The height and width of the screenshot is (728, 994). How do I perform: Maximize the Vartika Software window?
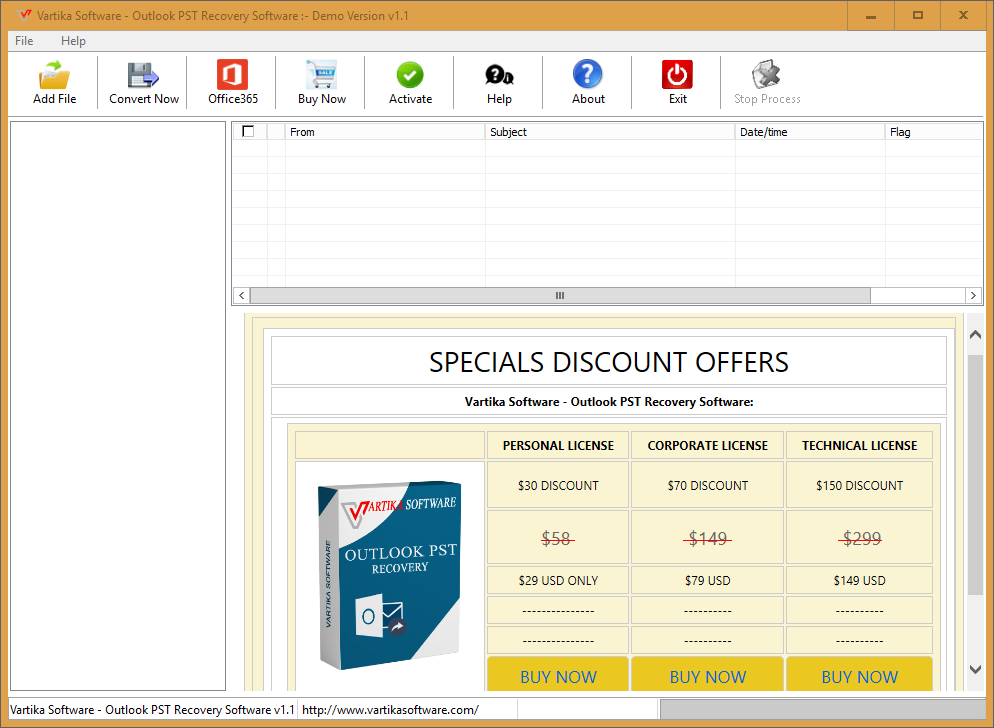917,16
